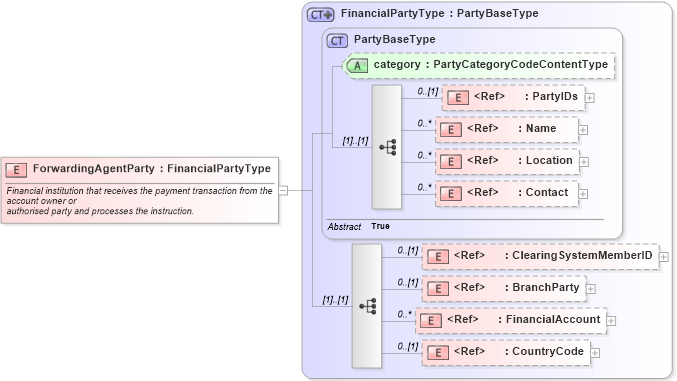
Task: Click the 0..* cardinality of Name
Action: (424, 123)
